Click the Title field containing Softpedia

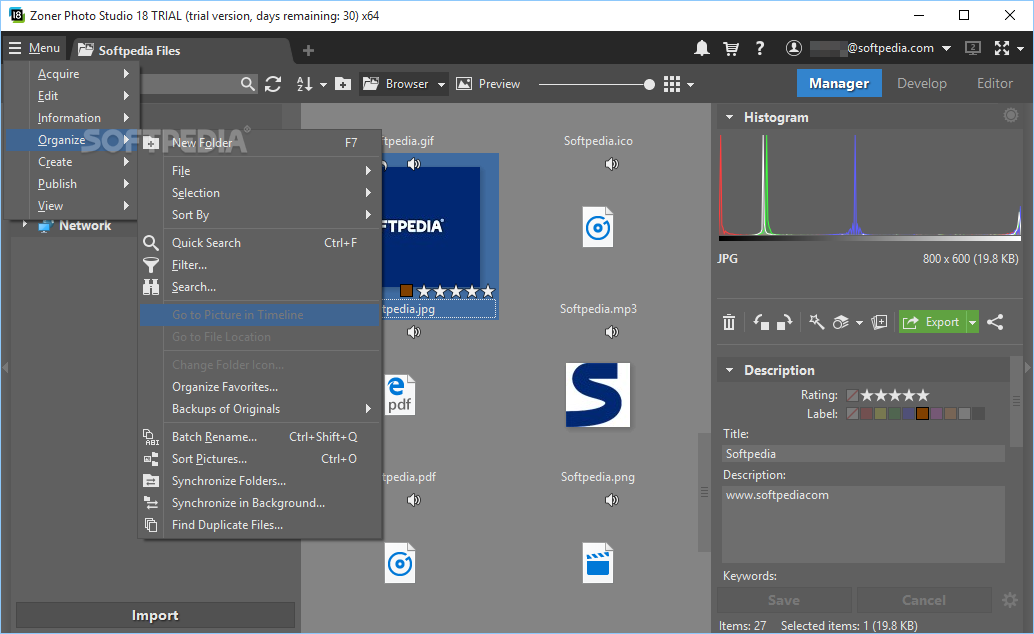863,454
